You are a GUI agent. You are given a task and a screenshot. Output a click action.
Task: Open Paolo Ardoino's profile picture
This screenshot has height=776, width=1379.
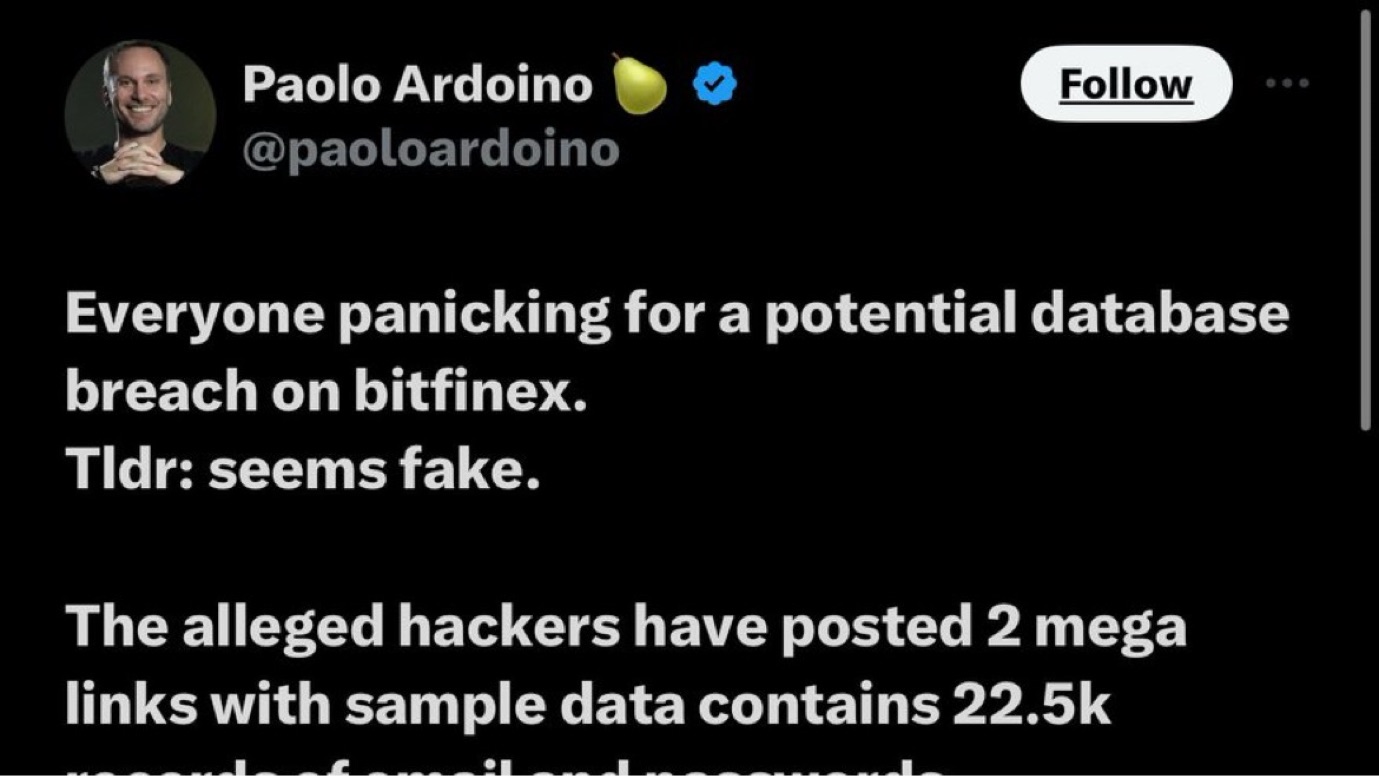[x=140, y=114]
